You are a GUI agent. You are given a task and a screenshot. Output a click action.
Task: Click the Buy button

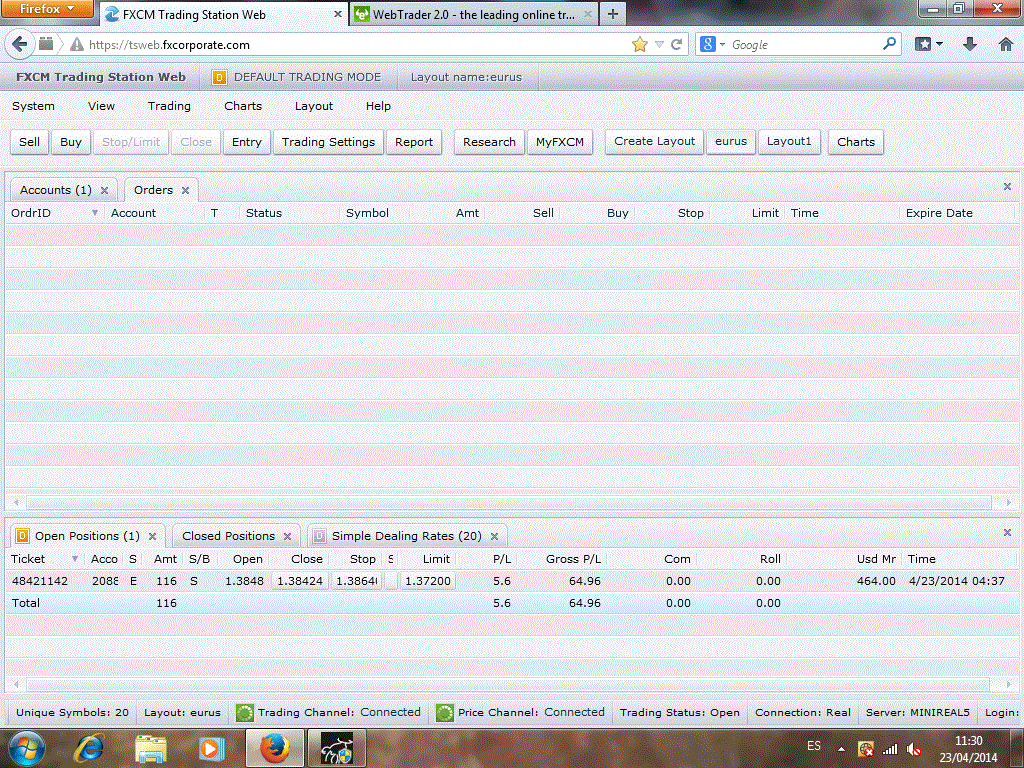click(71, 142)
